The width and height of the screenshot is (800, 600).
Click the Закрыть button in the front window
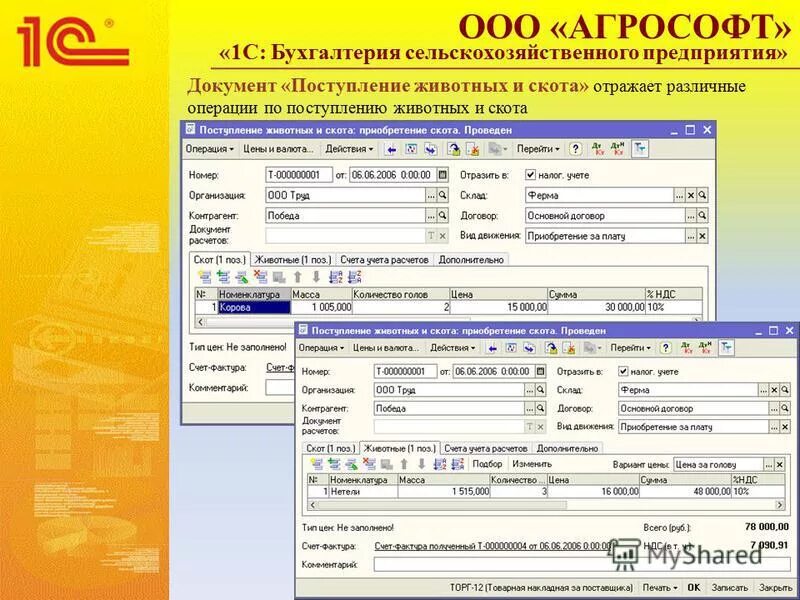(774, 588)
